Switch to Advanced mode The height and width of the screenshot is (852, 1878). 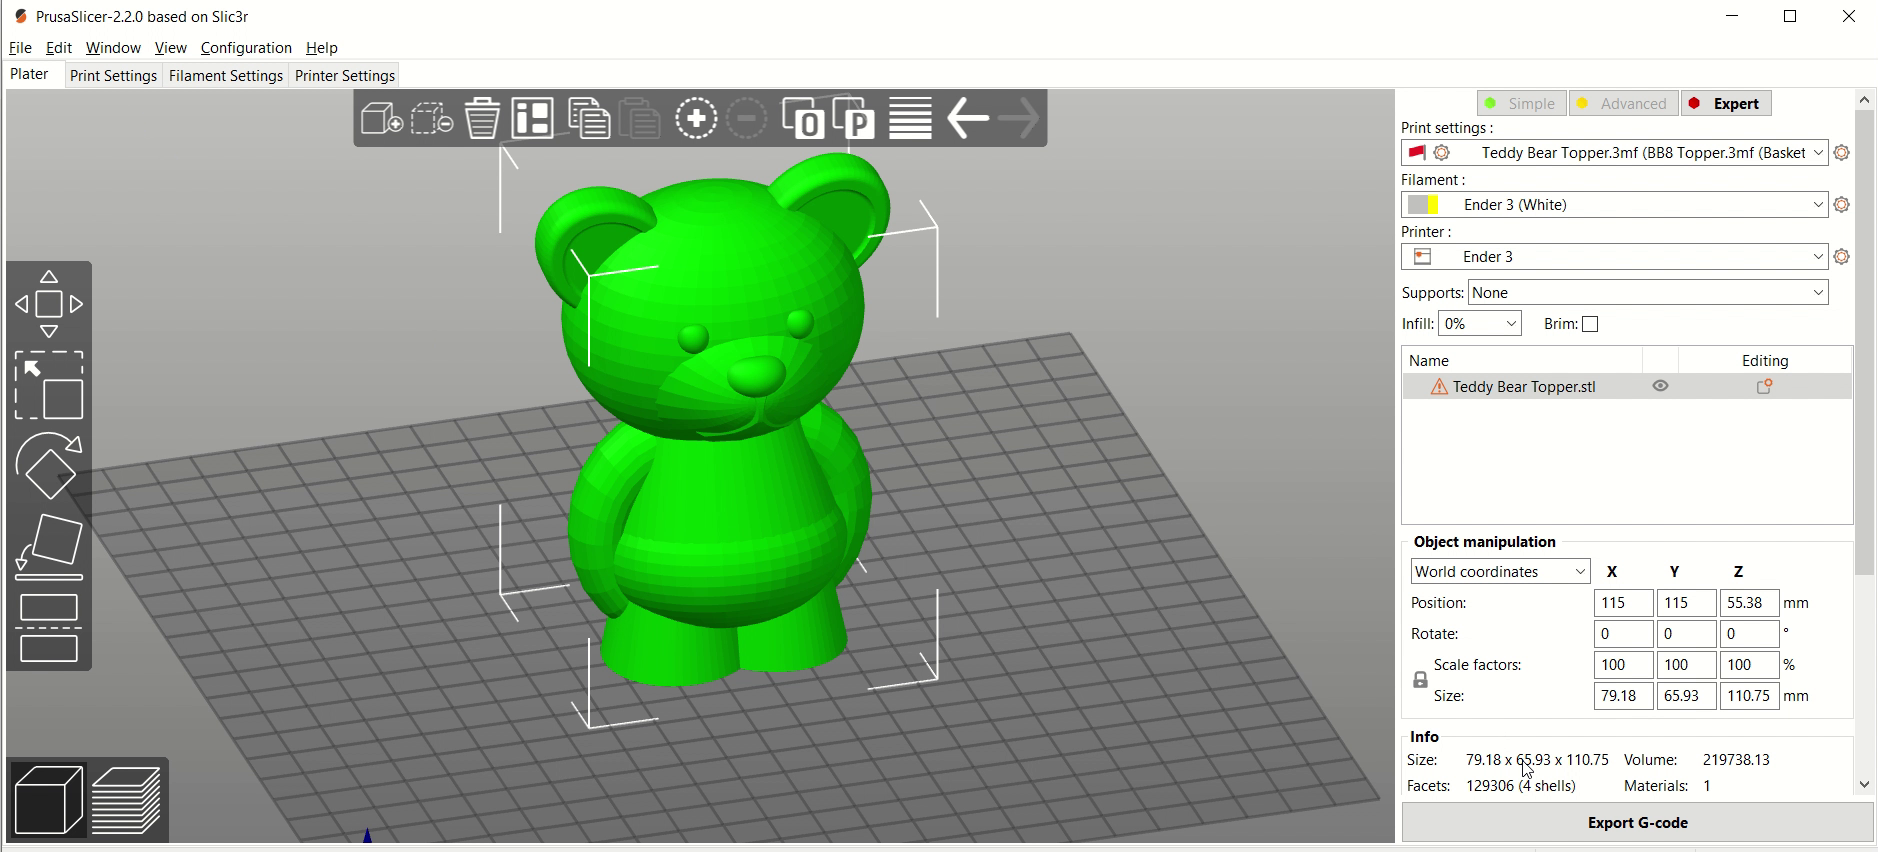(x=1623, y=103)
